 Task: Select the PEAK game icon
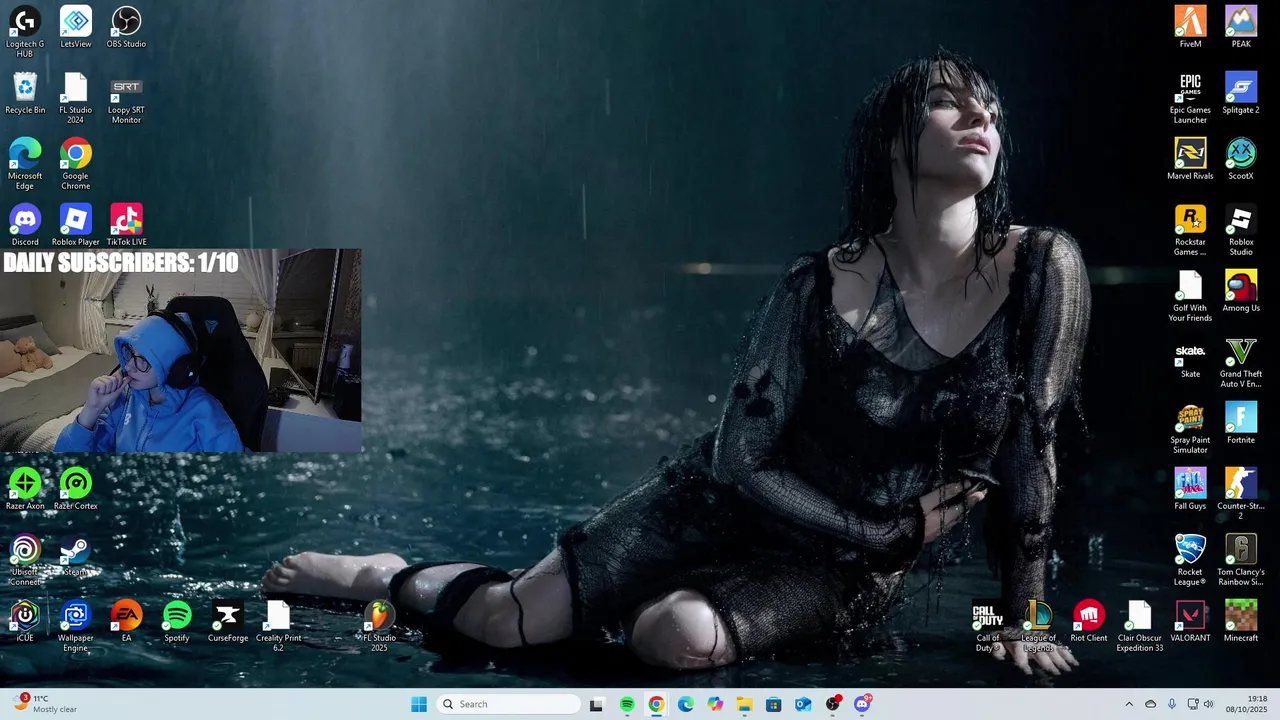coord(1241,27)
